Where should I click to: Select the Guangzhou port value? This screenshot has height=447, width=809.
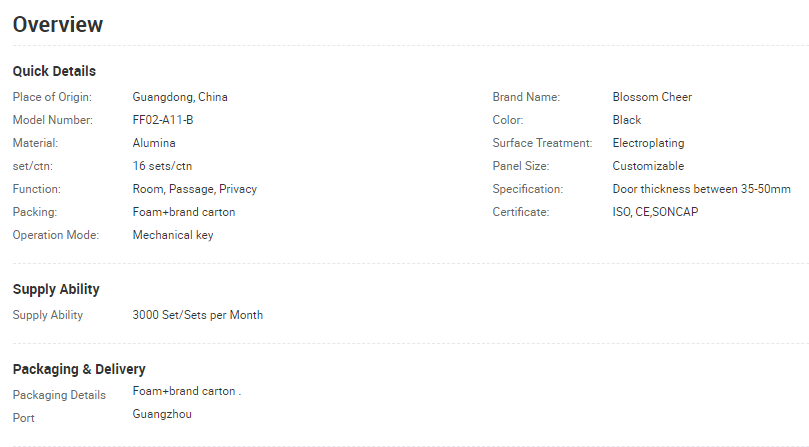[162, 414]
